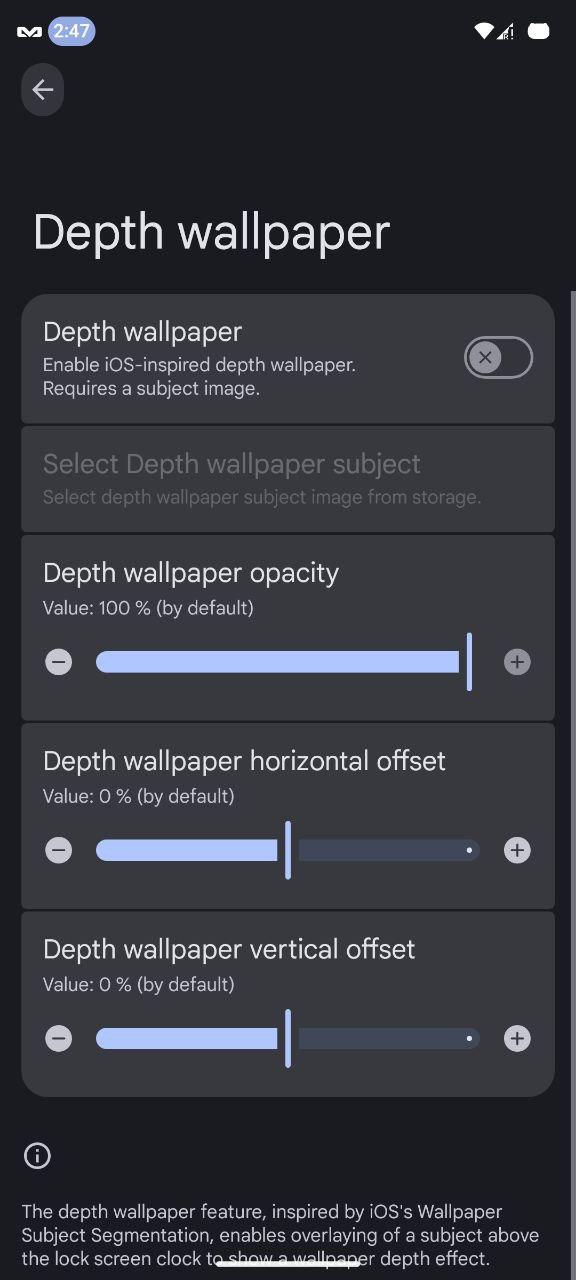Click the vertical offset slider handle

point(288,1038)
